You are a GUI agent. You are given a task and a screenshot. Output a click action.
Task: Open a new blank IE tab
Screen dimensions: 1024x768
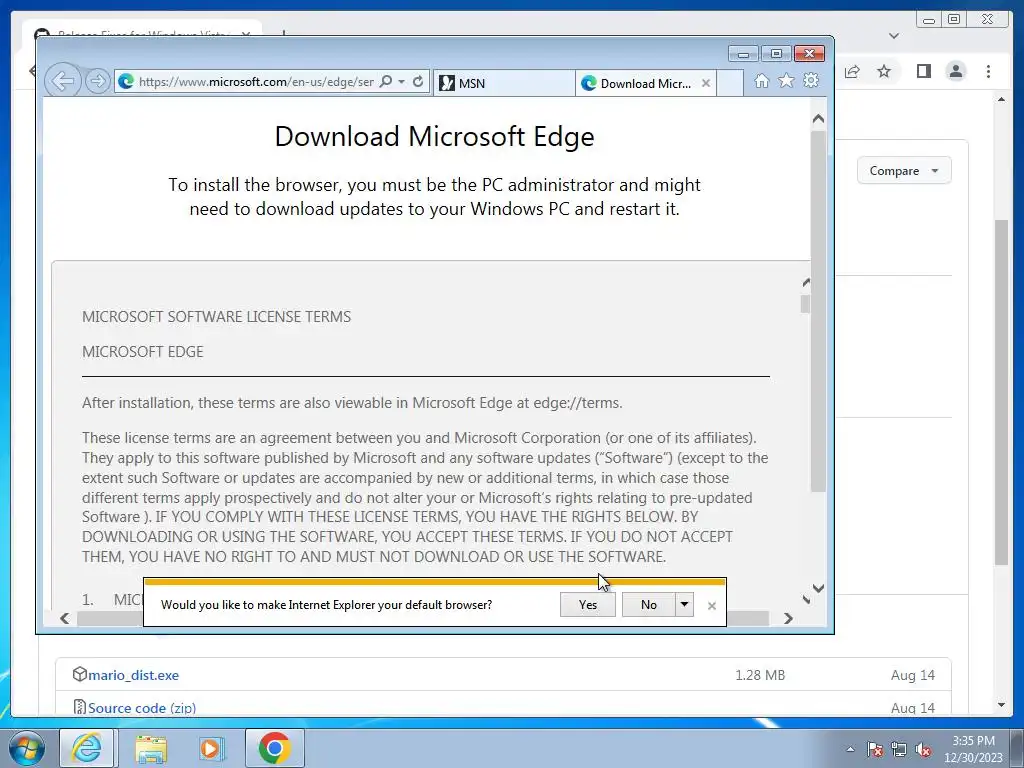tap(730, 83)
